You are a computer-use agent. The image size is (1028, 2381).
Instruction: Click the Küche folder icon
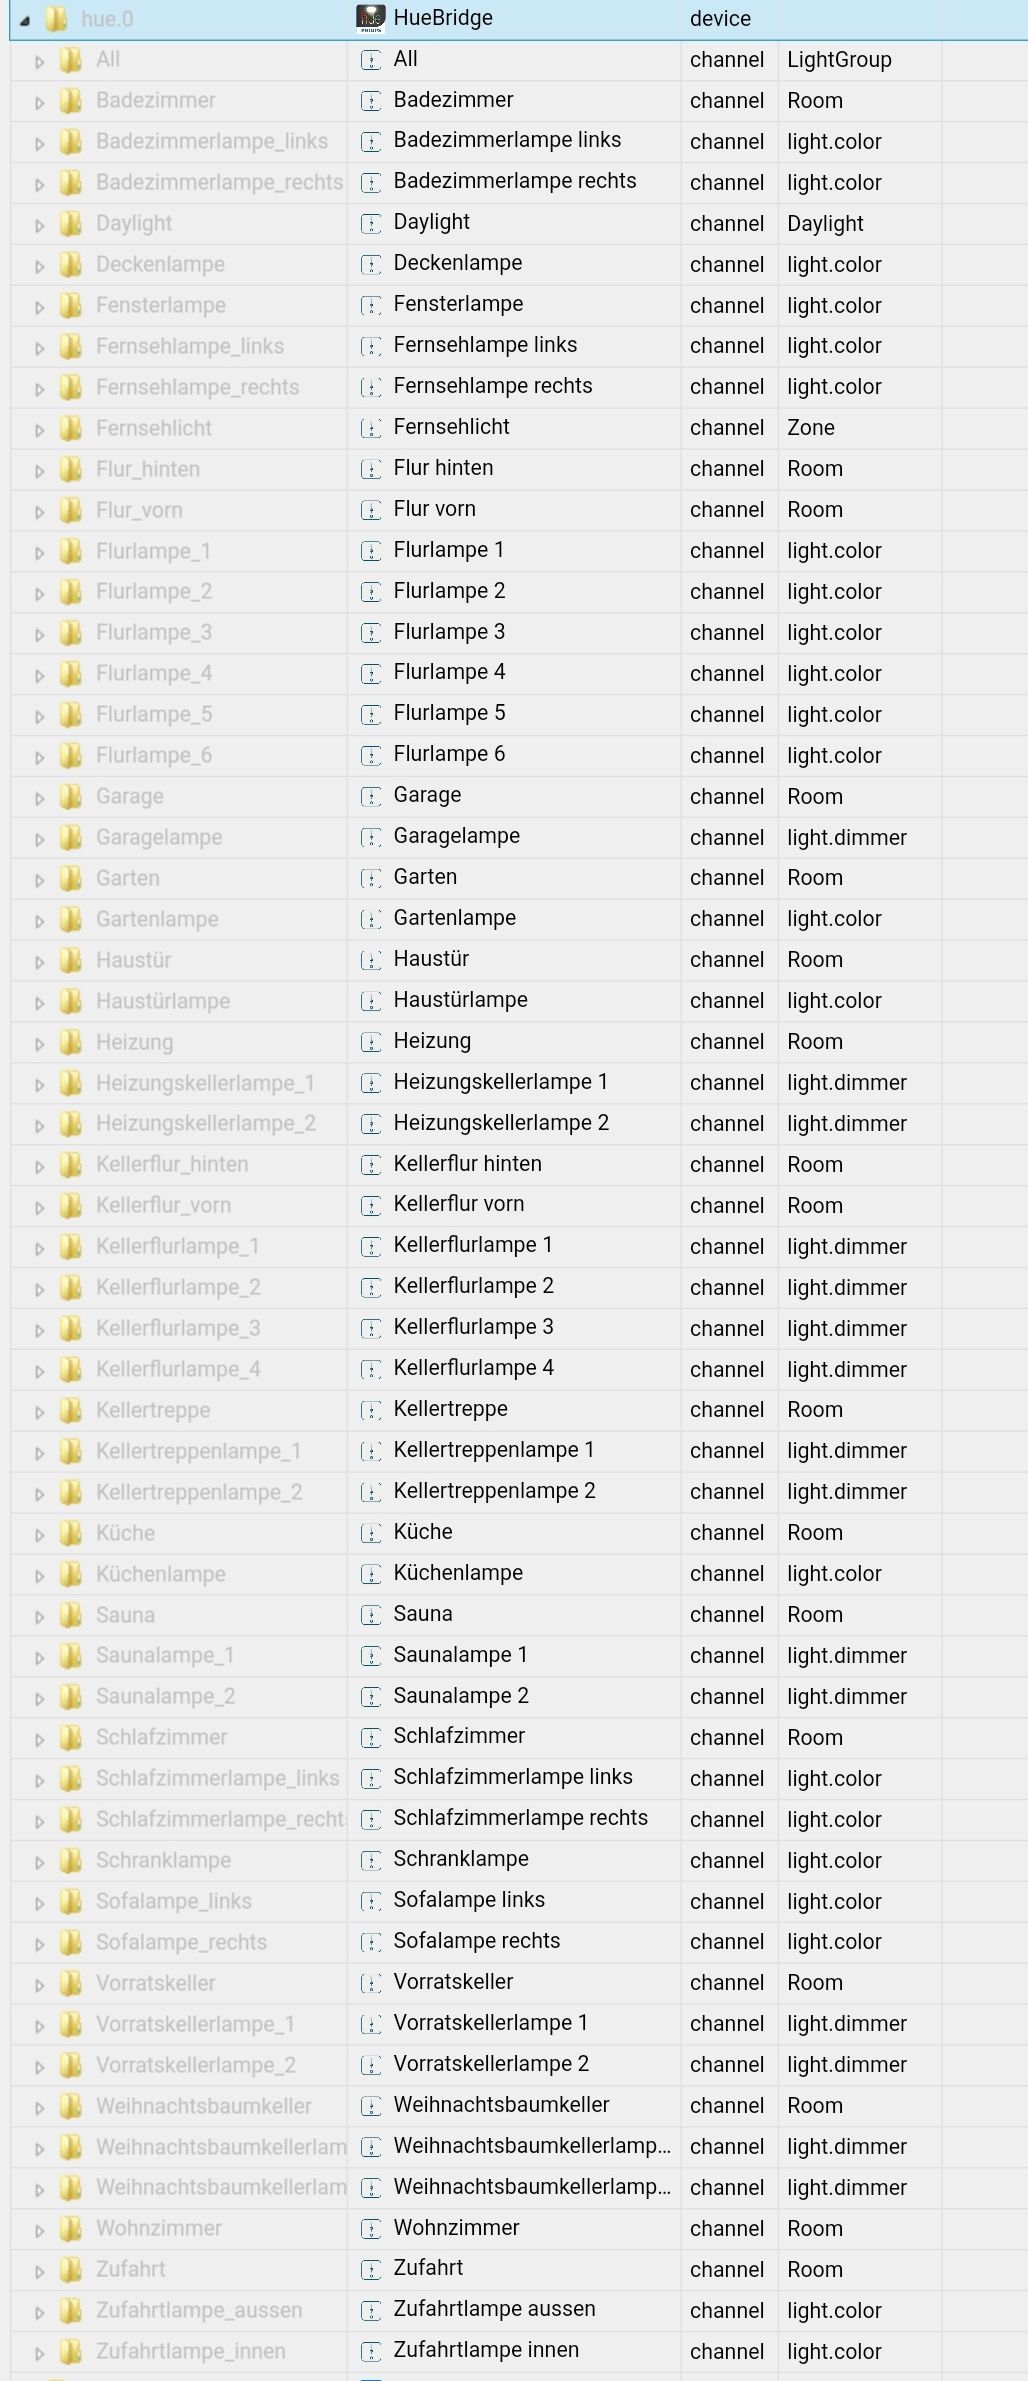70,1533
